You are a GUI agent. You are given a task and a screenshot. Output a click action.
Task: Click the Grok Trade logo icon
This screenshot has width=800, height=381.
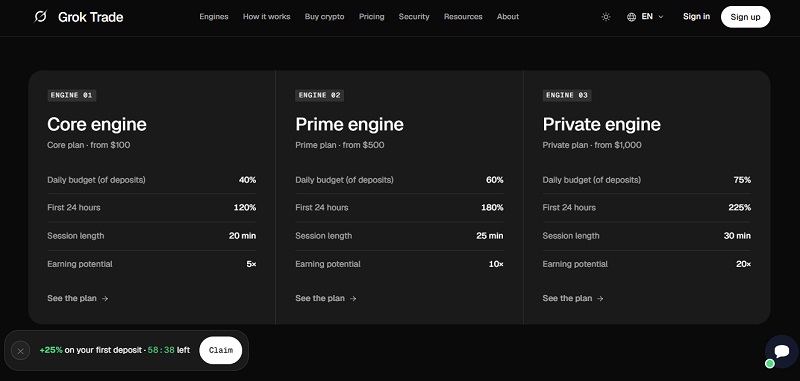pyautogui.click(x=40, y=17)
